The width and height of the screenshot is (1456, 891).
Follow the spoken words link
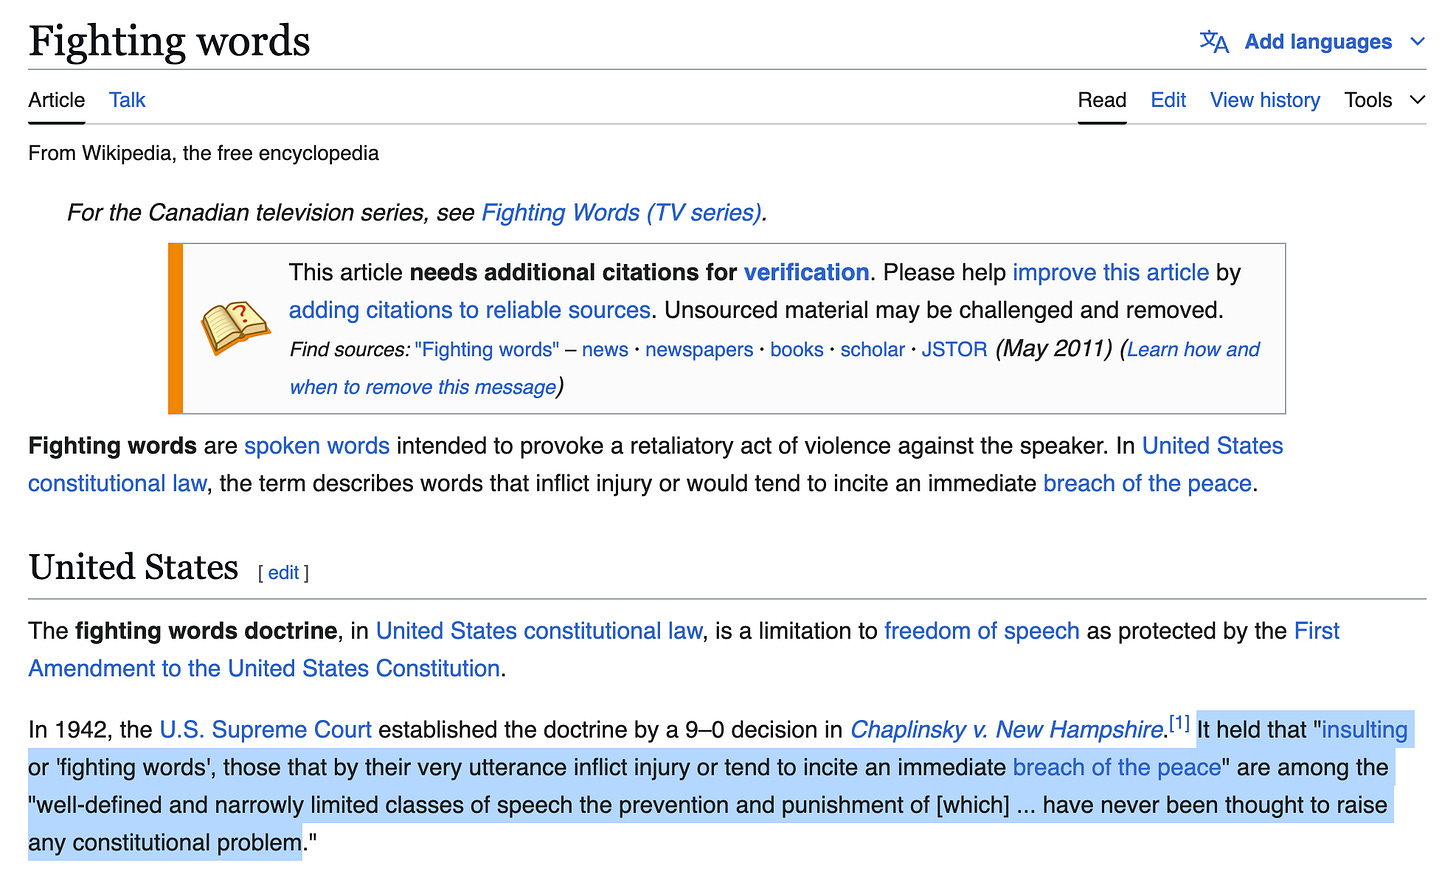(x=317, y=446)
